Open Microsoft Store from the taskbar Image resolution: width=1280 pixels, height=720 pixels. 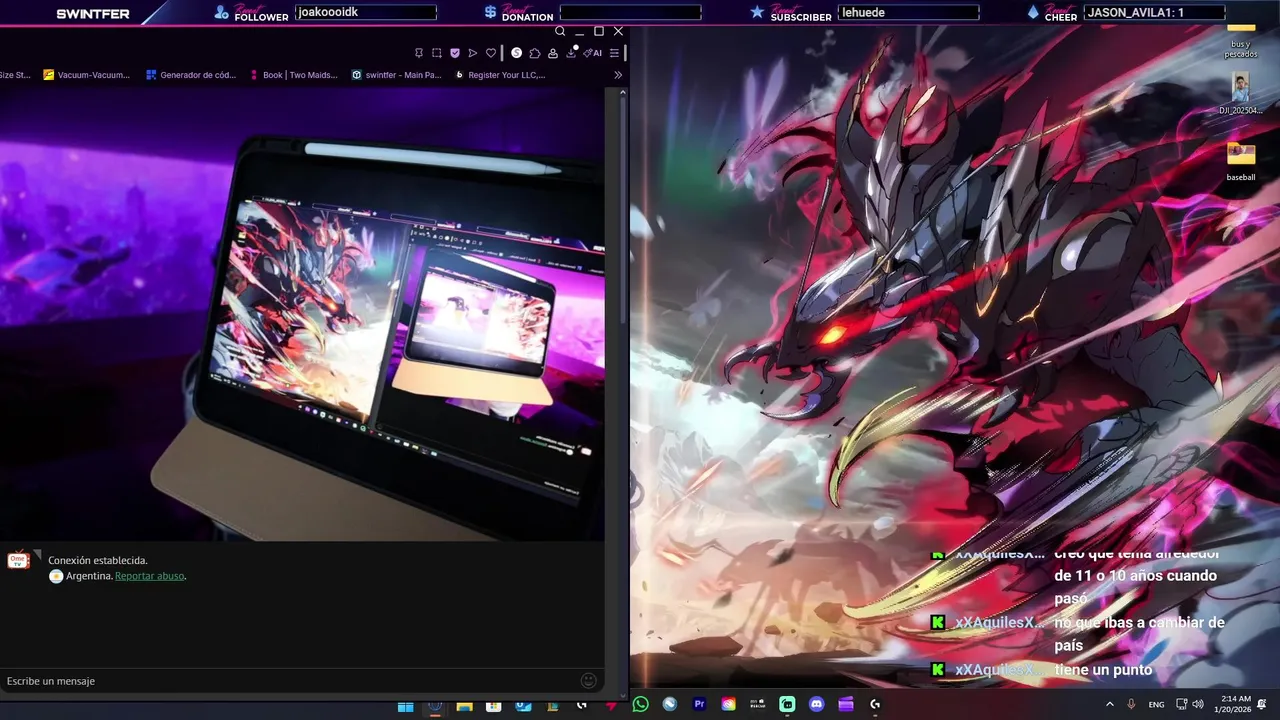pyautogui.click(x=493, y=705)
